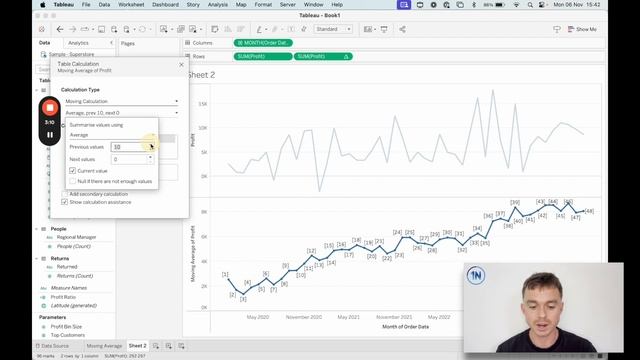Open the Average, prev 10, next 0 dropdown

click(x=121, y=113)
